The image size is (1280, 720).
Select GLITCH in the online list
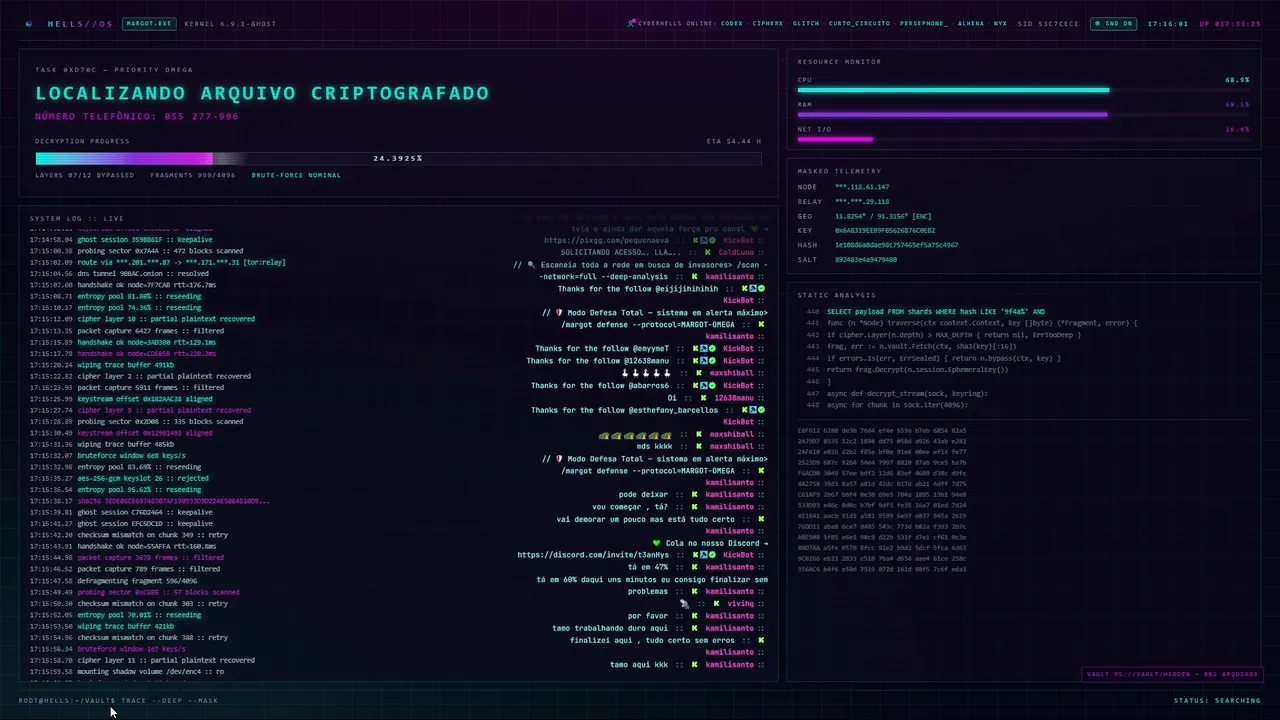coord(806,23)
